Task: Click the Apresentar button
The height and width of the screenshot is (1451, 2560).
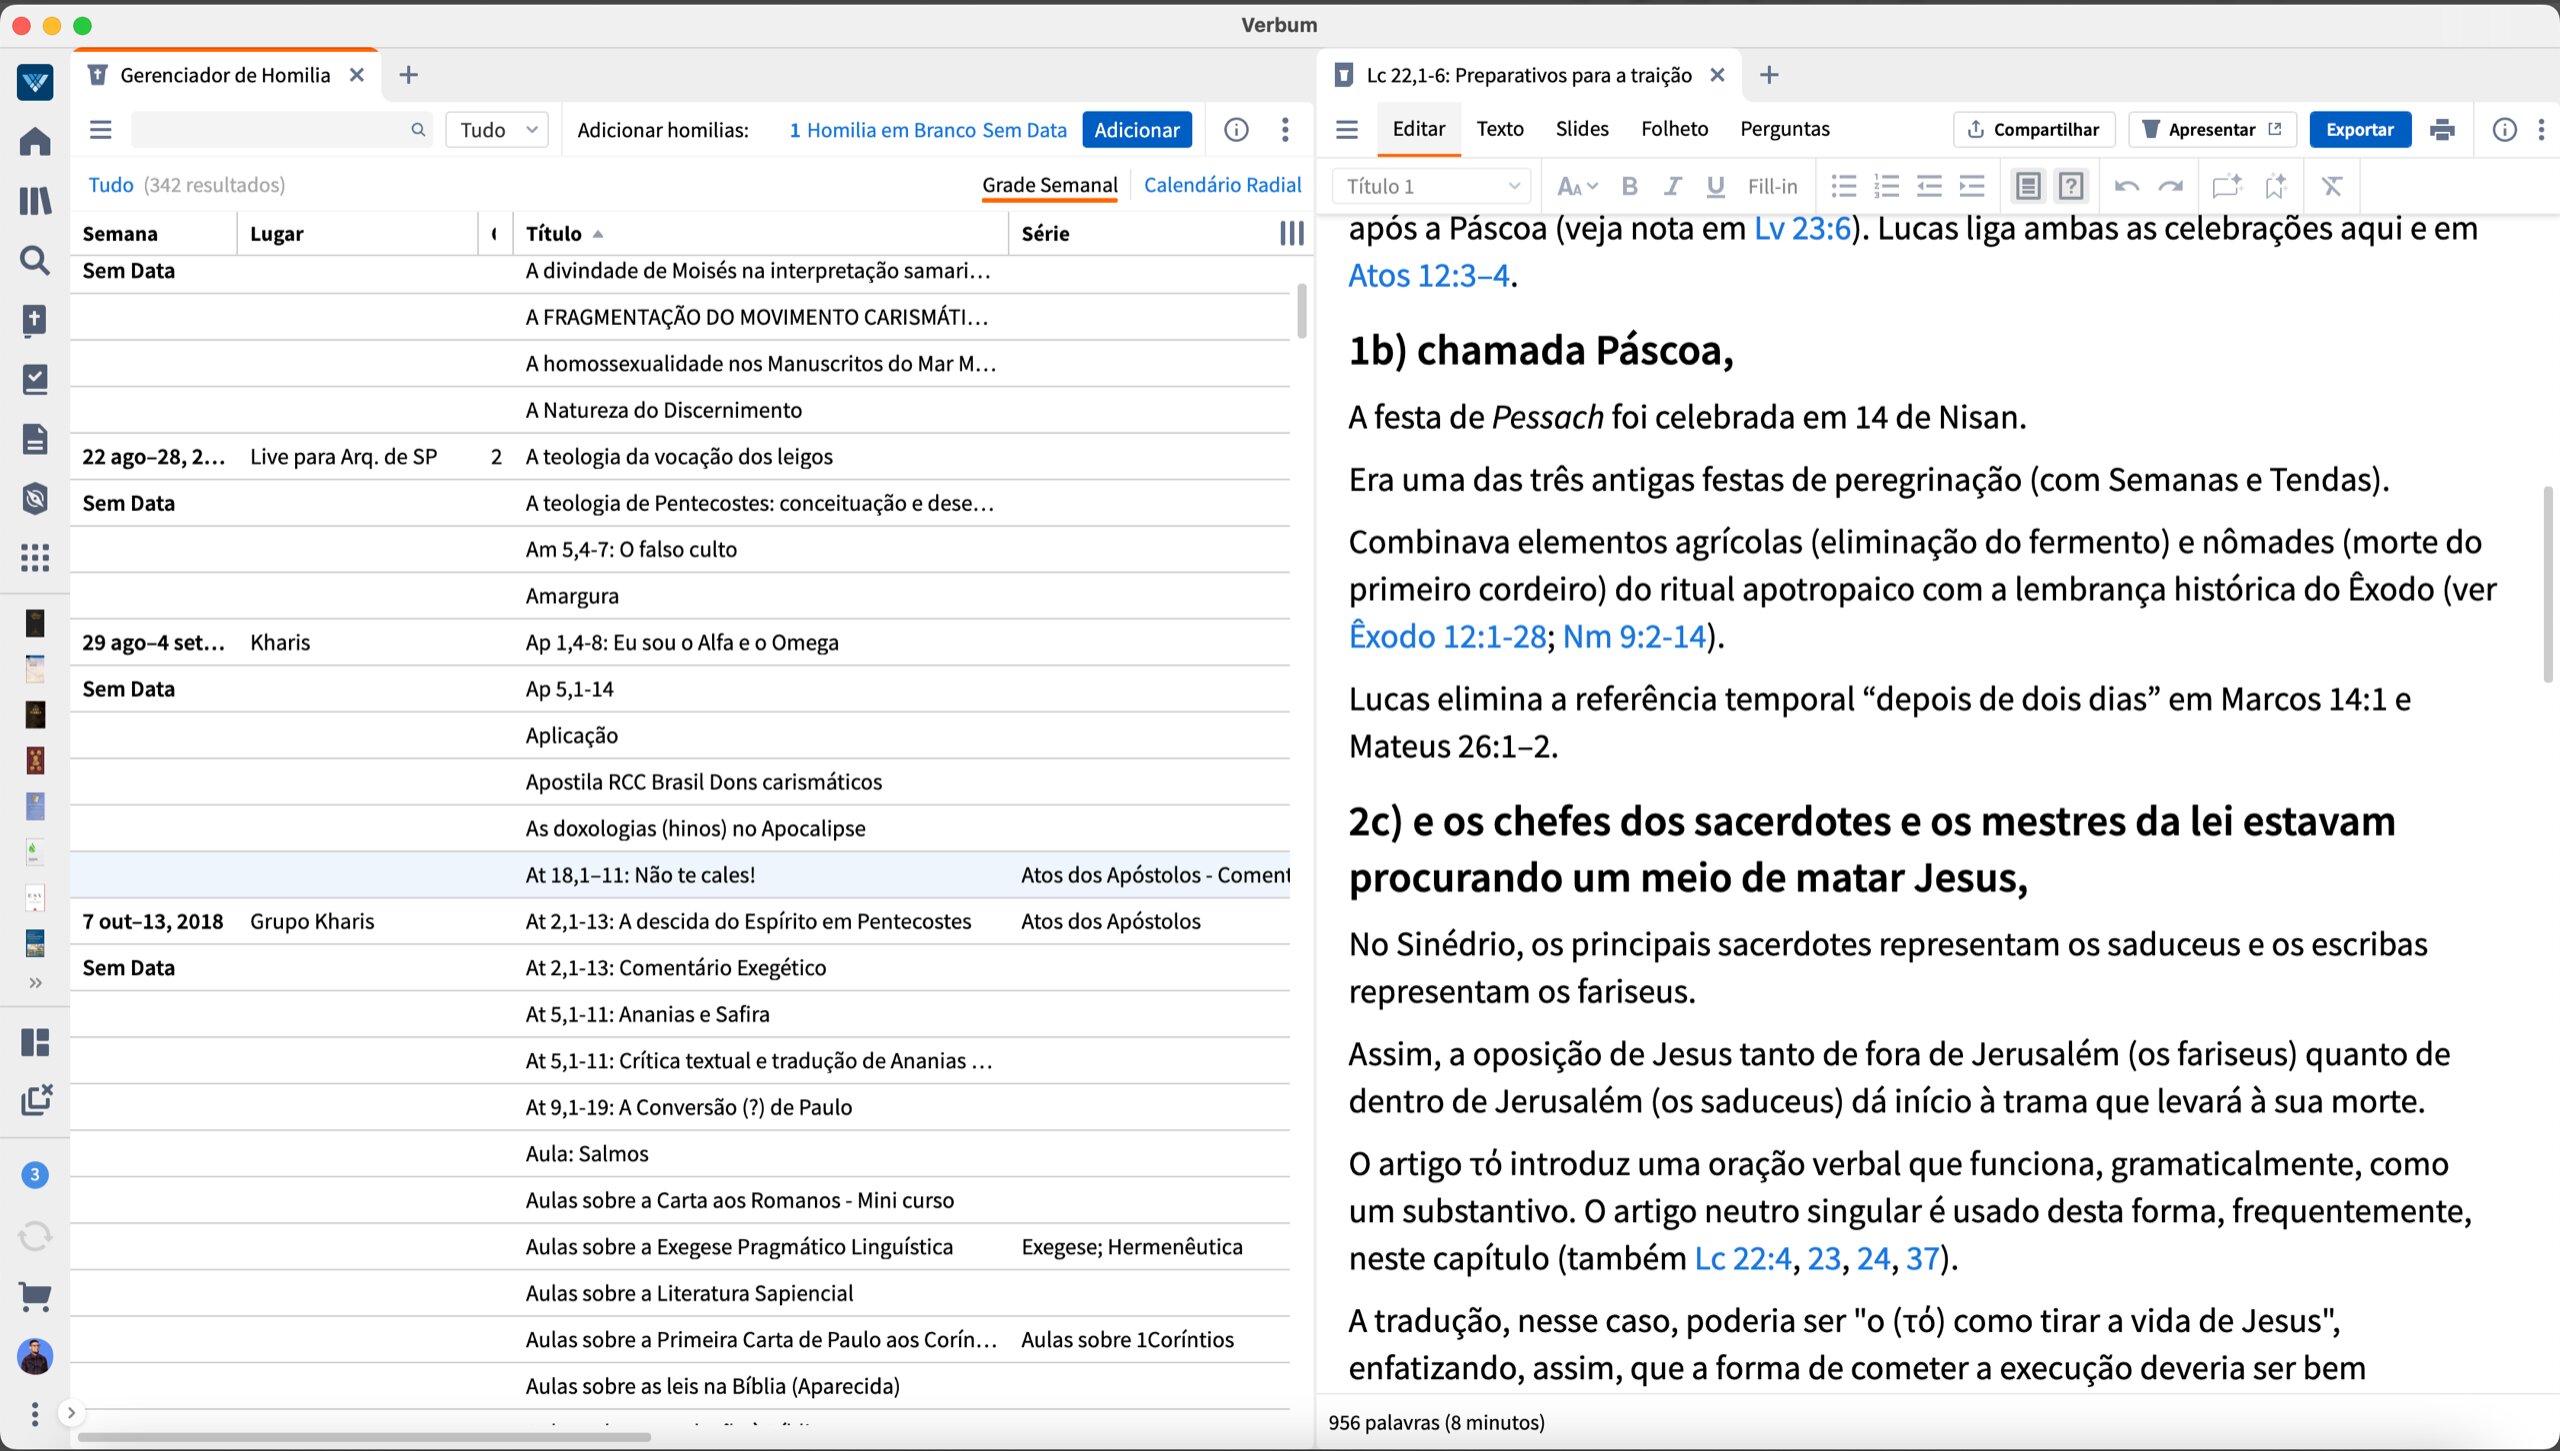Action: pos(2212,129)
